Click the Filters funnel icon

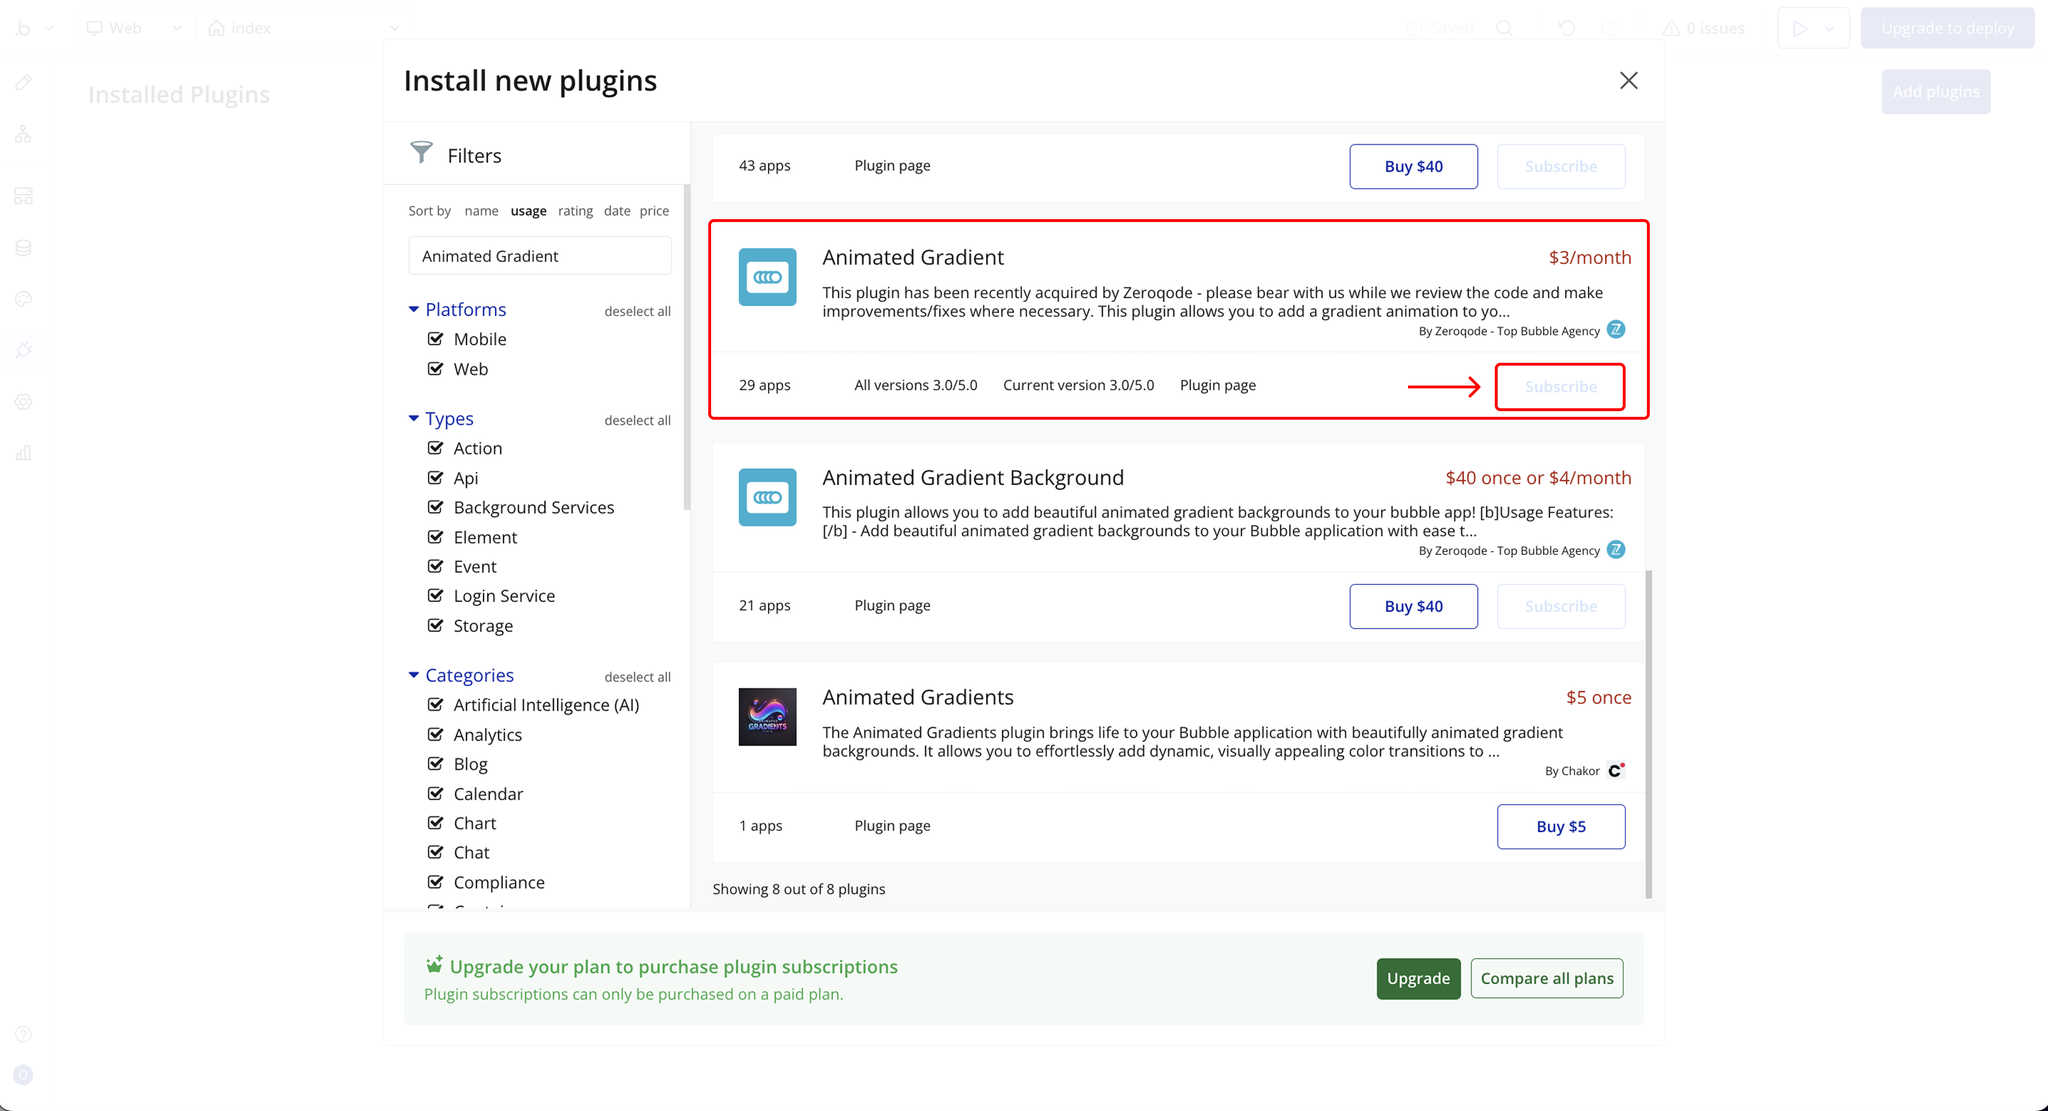[x=421, y=152]
